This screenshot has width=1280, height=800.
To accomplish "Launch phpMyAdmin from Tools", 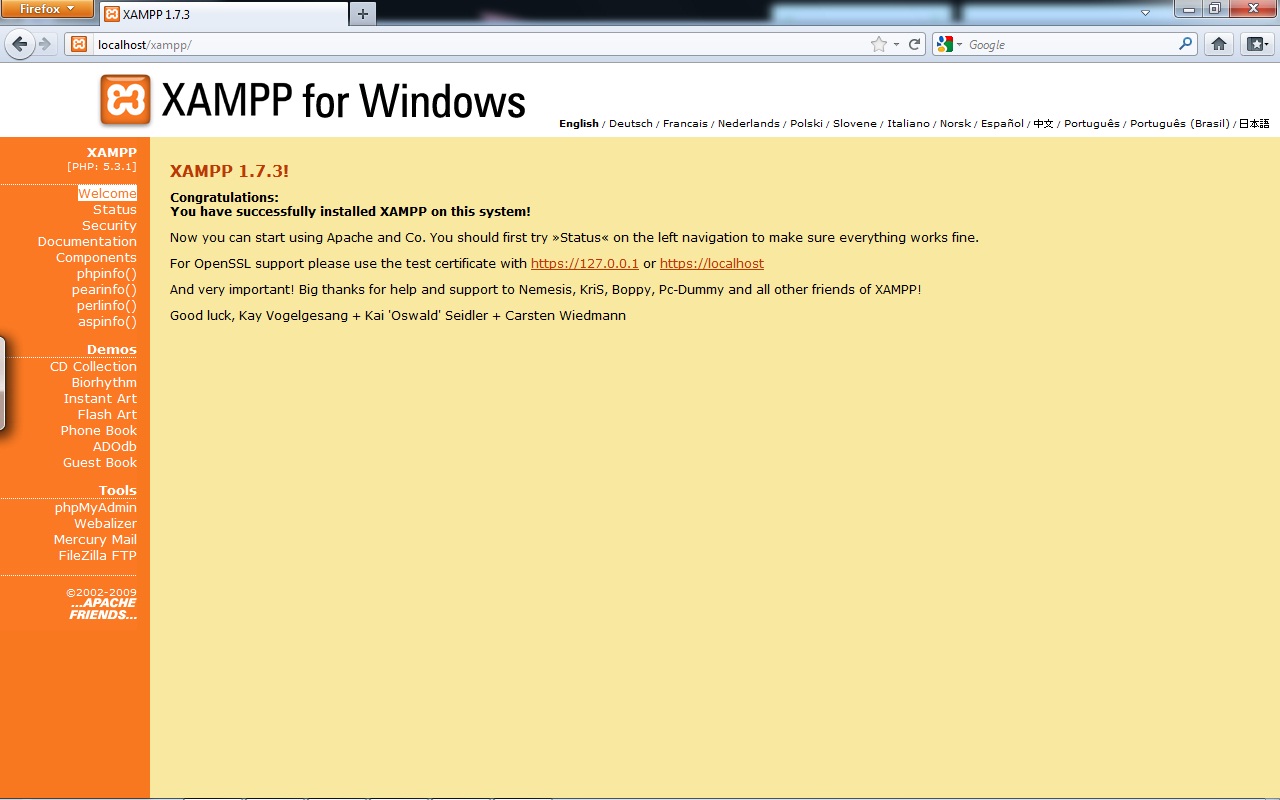I will tap(96, 507).
